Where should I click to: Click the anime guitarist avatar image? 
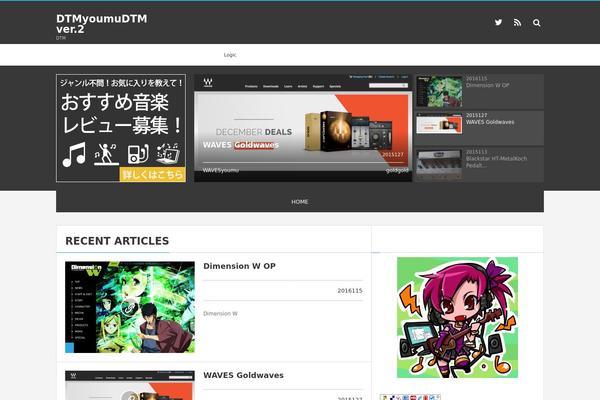point(457,317)
